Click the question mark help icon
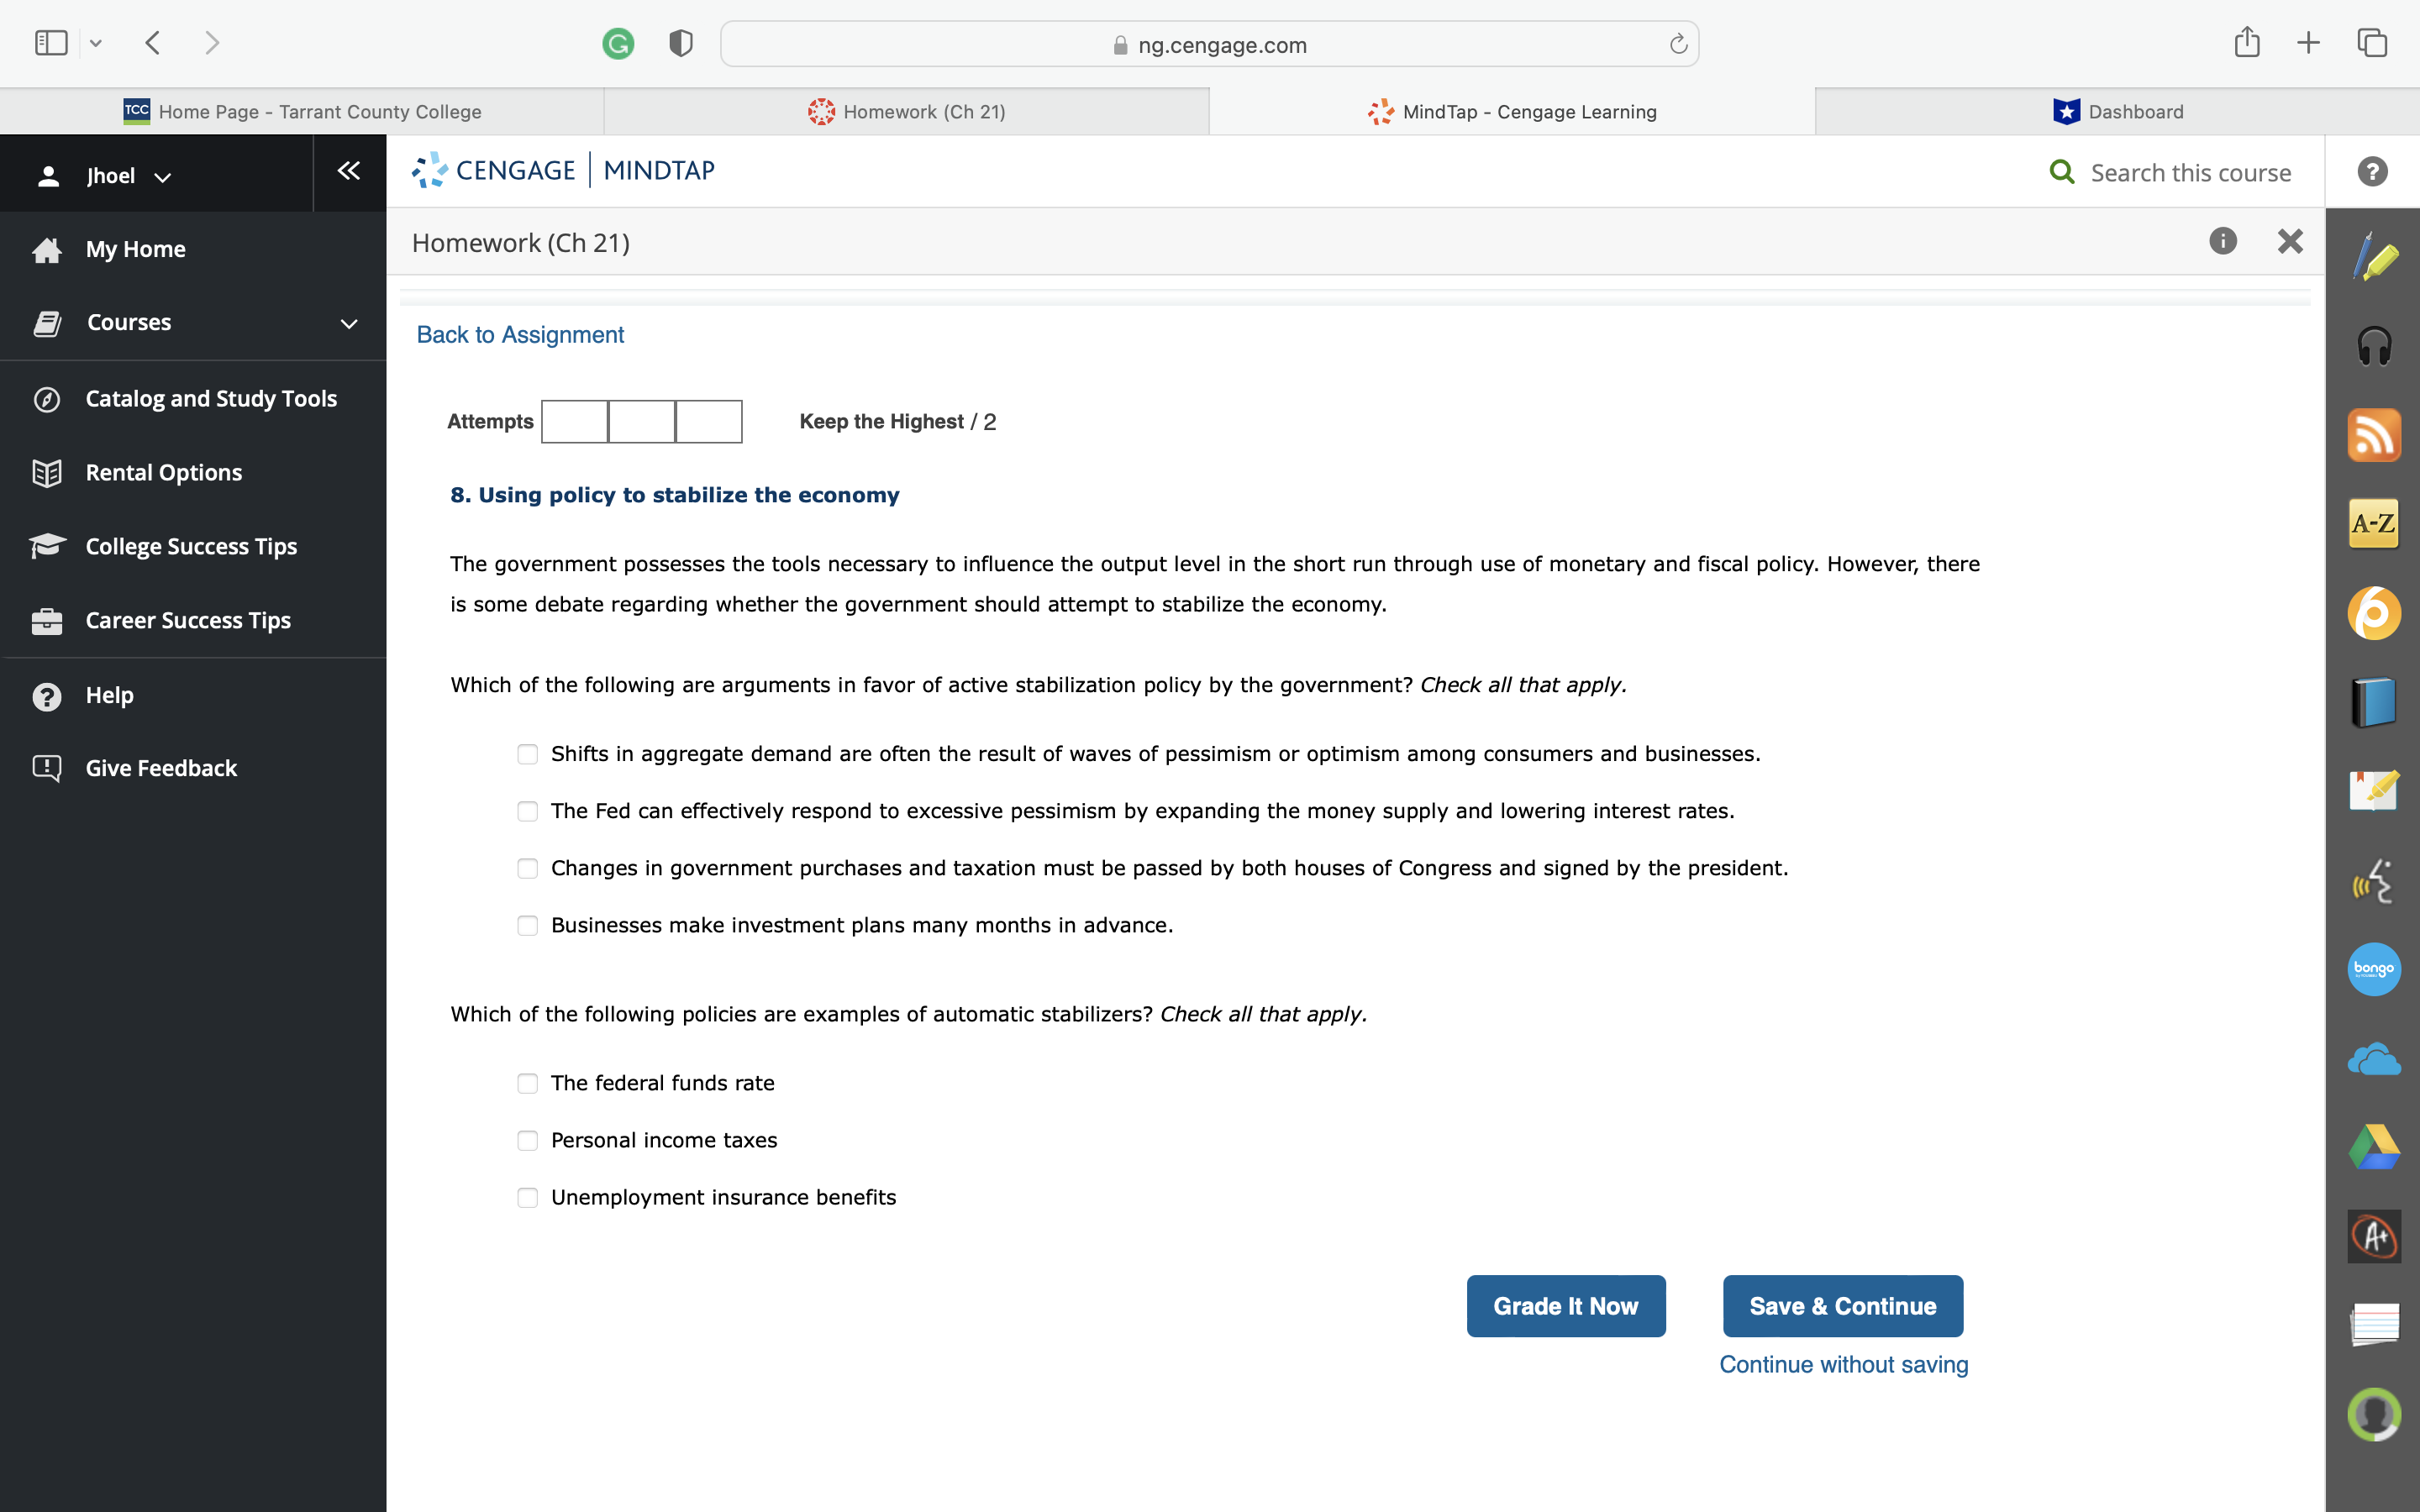 pyautogui.click(x=2372, y=172)
